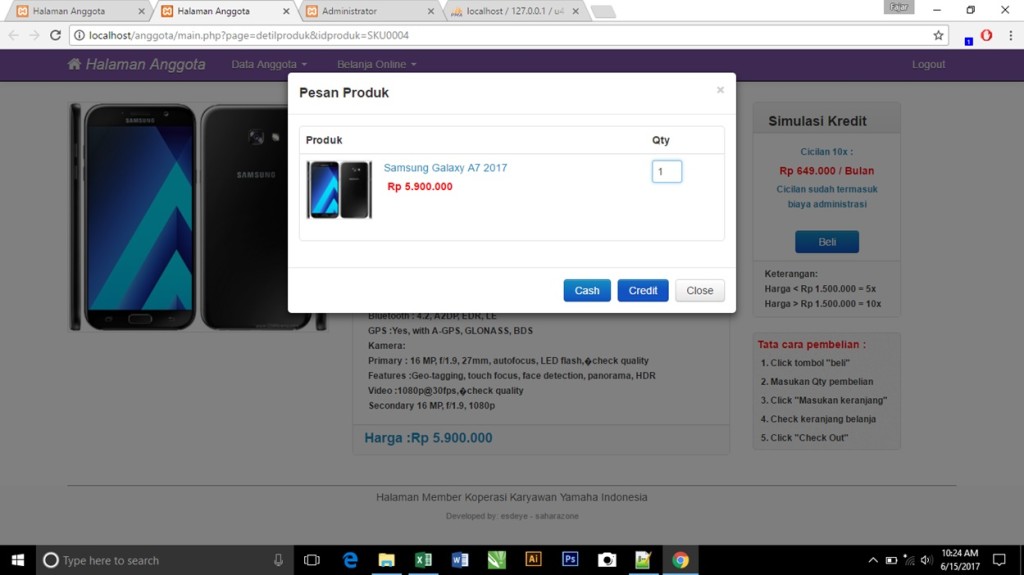1024x575 pixels.
Task: Open Task View from the taskbar
Action: click(312, 560)
